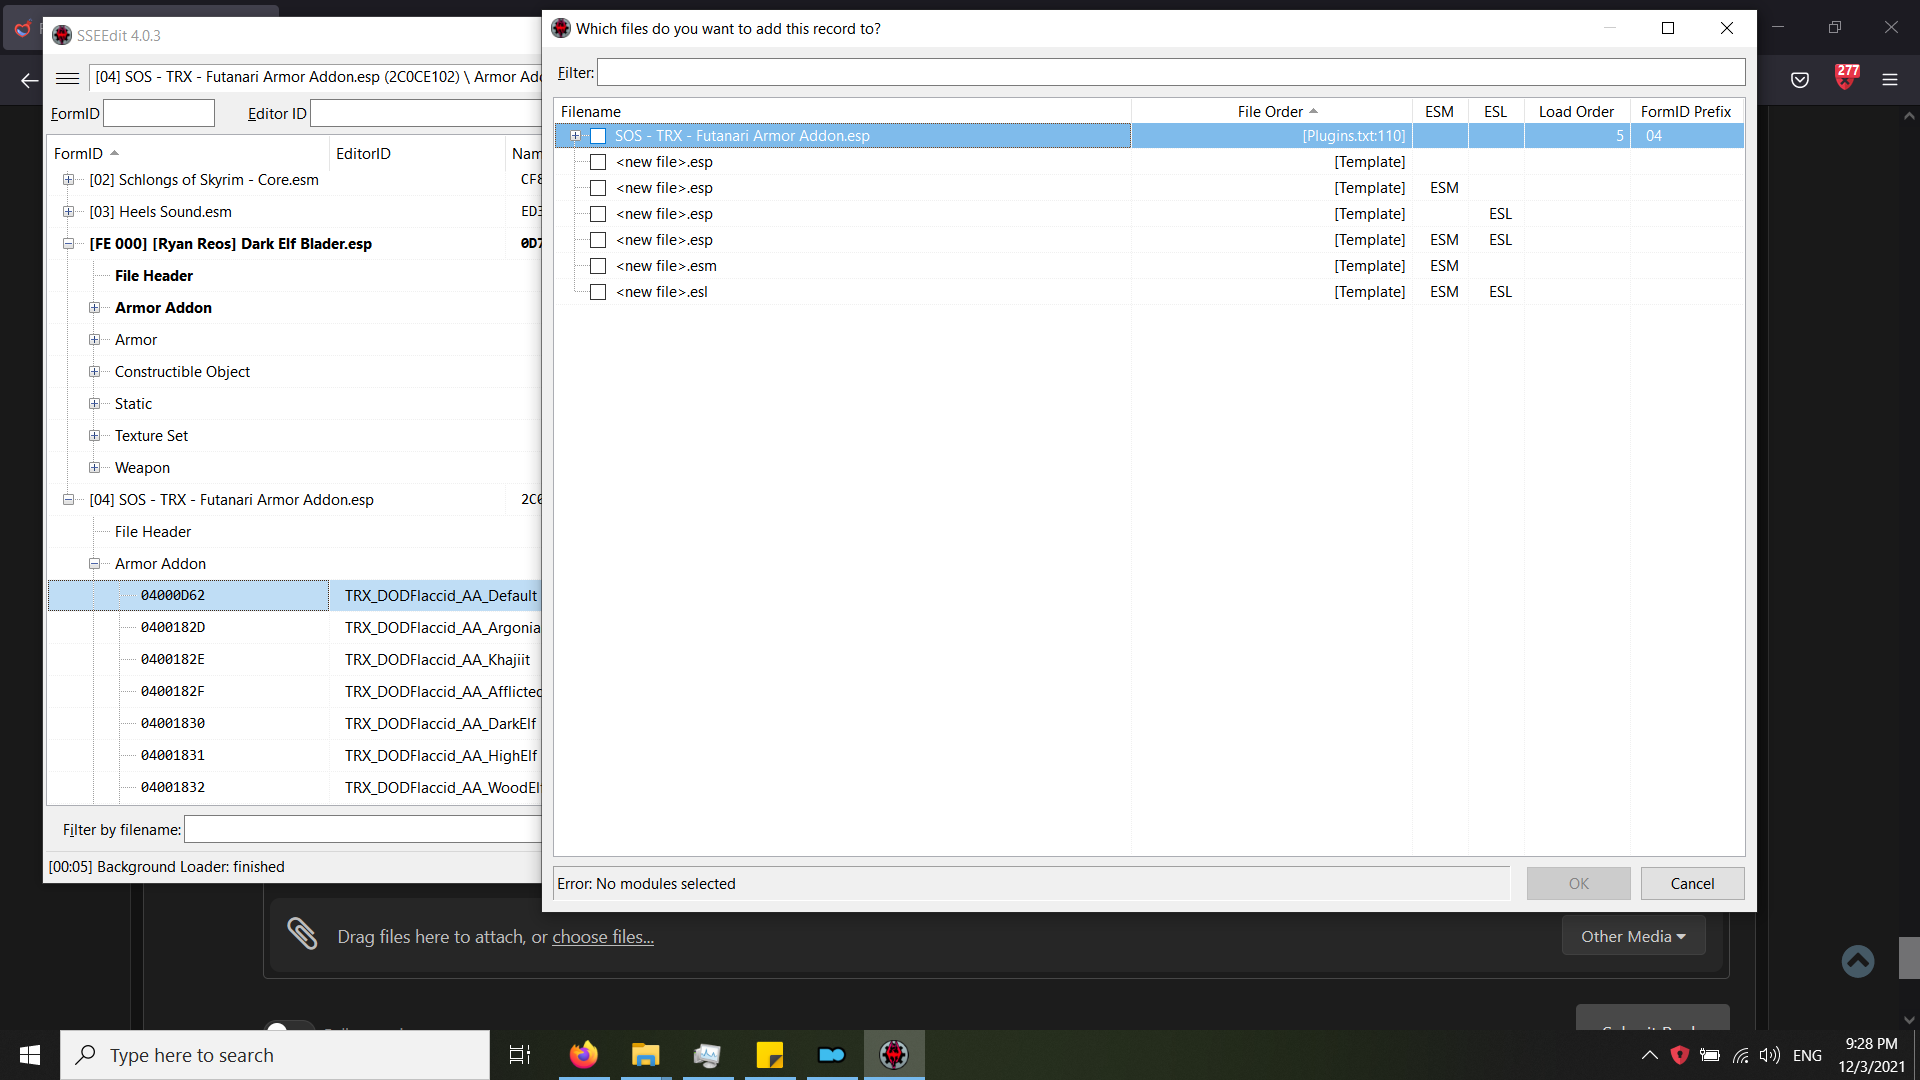Sort SSEEdit tree by EditorID column
This screenshot has width=1920, height=1080.
pos(417,154)
